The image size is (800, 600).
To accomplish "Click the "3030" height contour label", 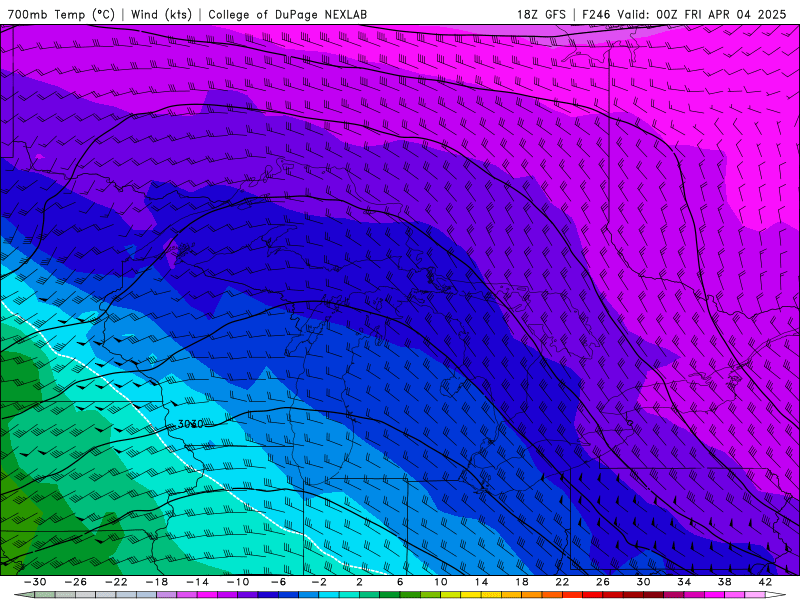I will click(190, 424).
